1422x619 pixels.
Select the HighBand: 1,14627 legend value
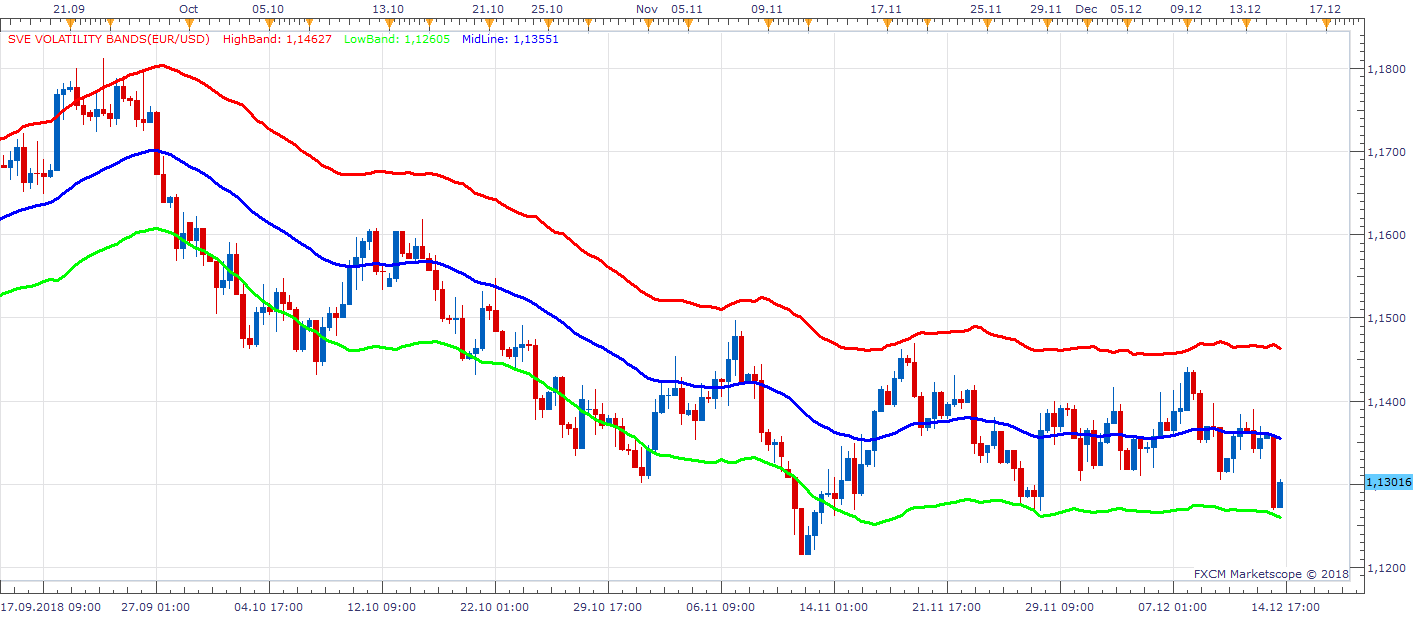click(279, 39)
